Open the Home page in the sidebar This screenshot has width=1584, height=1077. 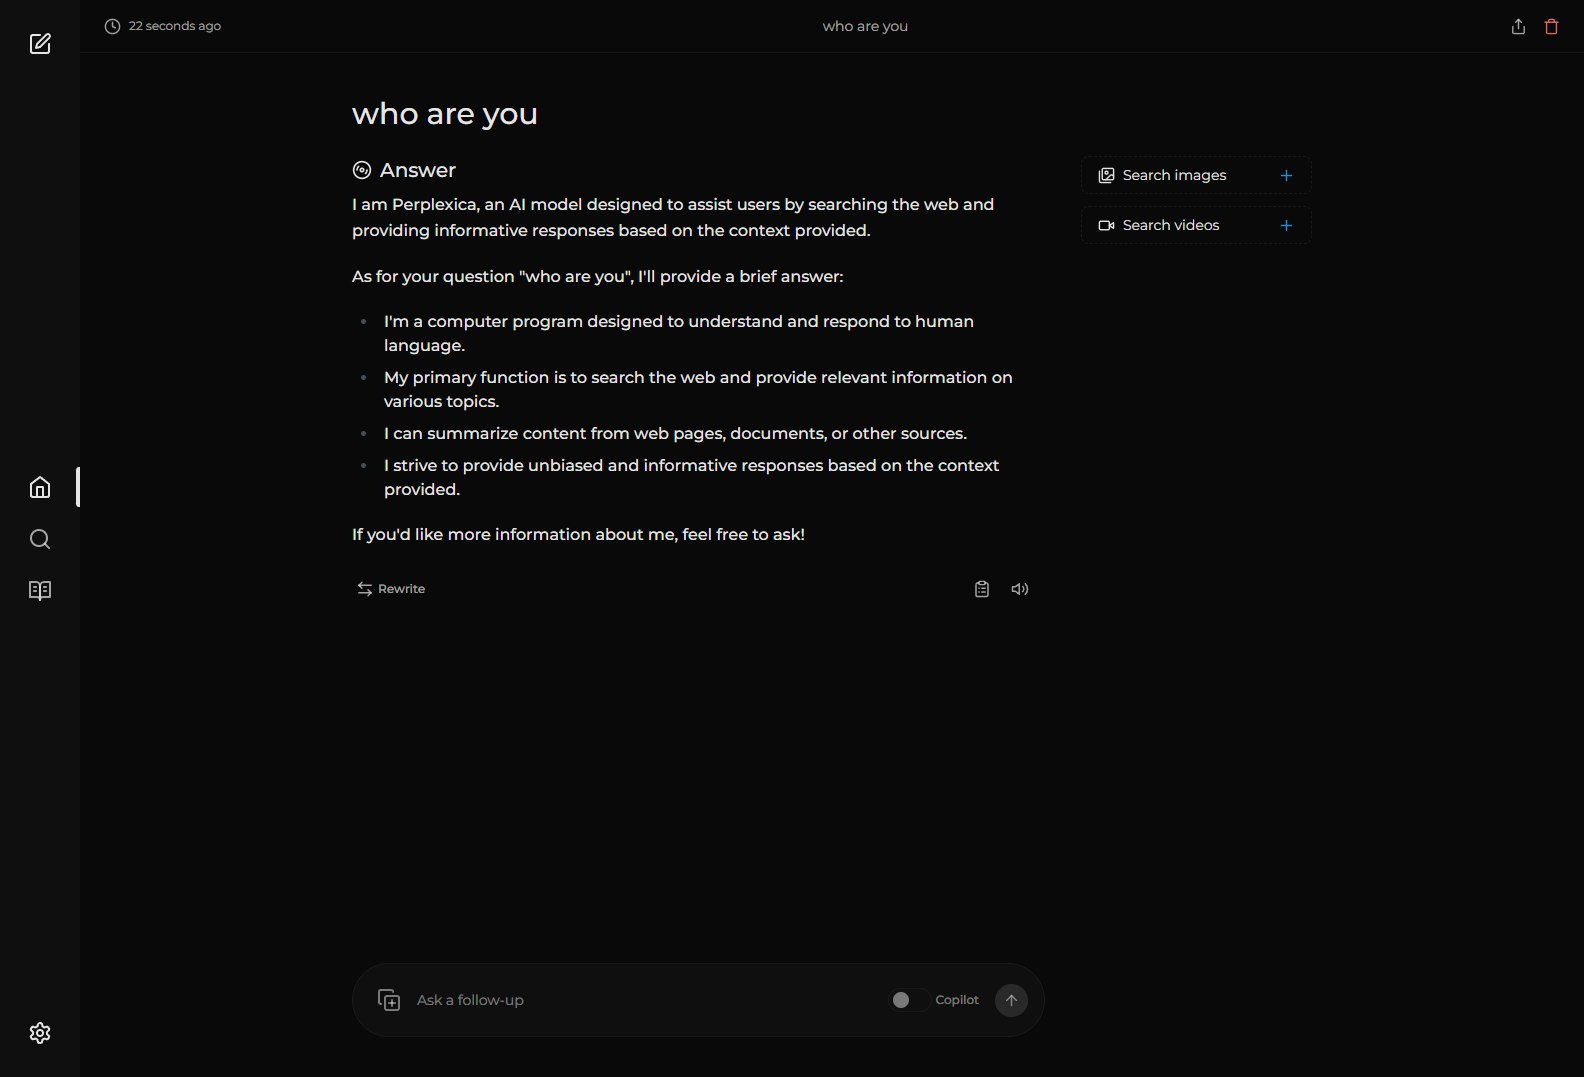(40, 487)
